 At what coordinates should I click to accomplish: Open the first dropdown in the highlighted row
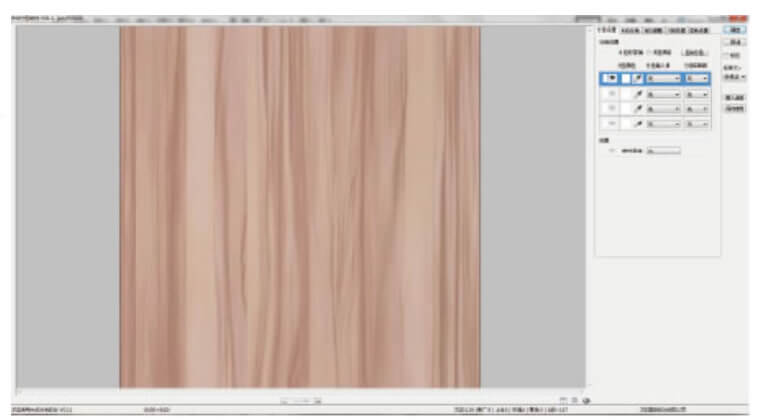(663, 78)
